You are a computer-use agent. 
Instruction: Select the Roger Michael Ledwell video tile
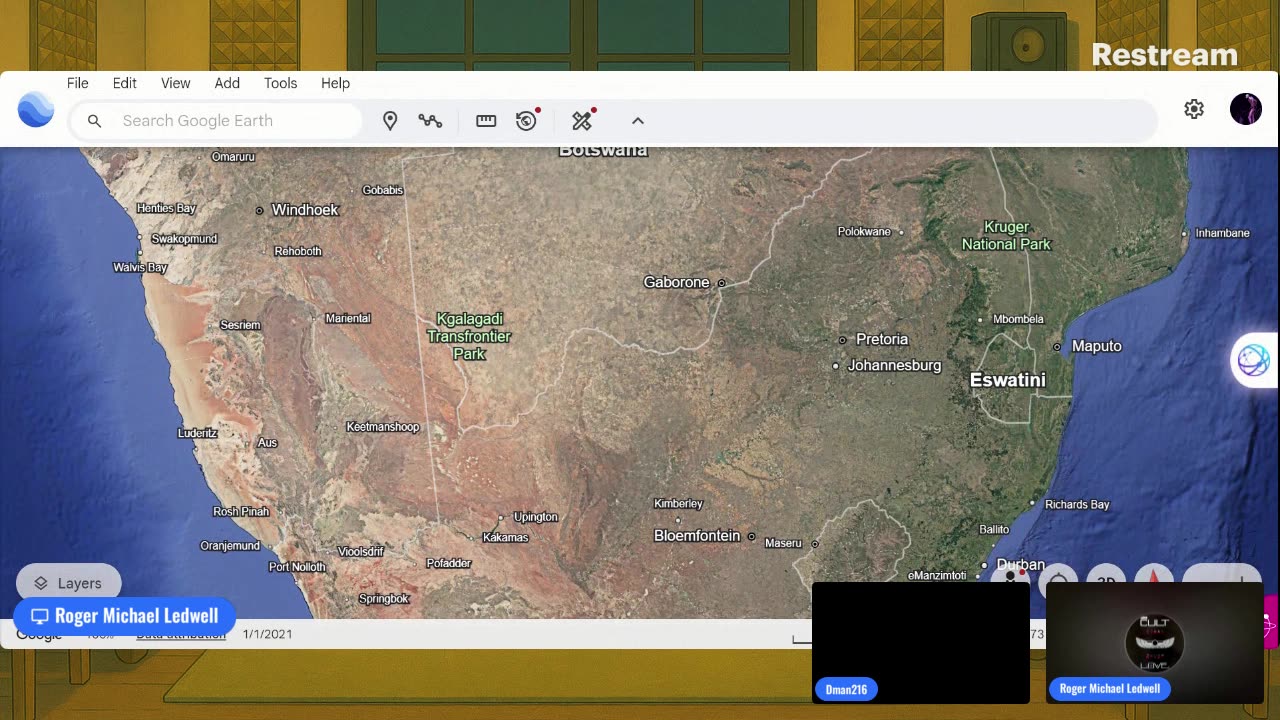tap(1154, 642)
